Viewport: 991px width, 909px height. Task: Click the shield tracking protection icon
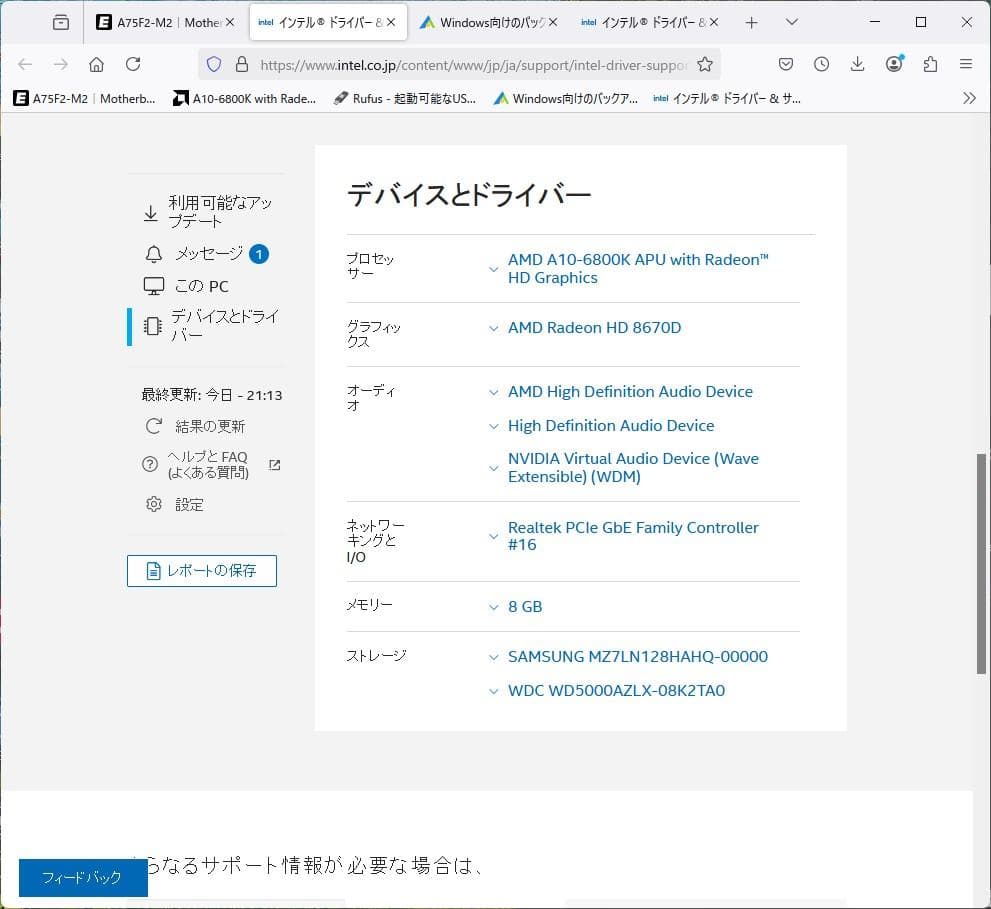pyautogui.click(x=214, y=62)
